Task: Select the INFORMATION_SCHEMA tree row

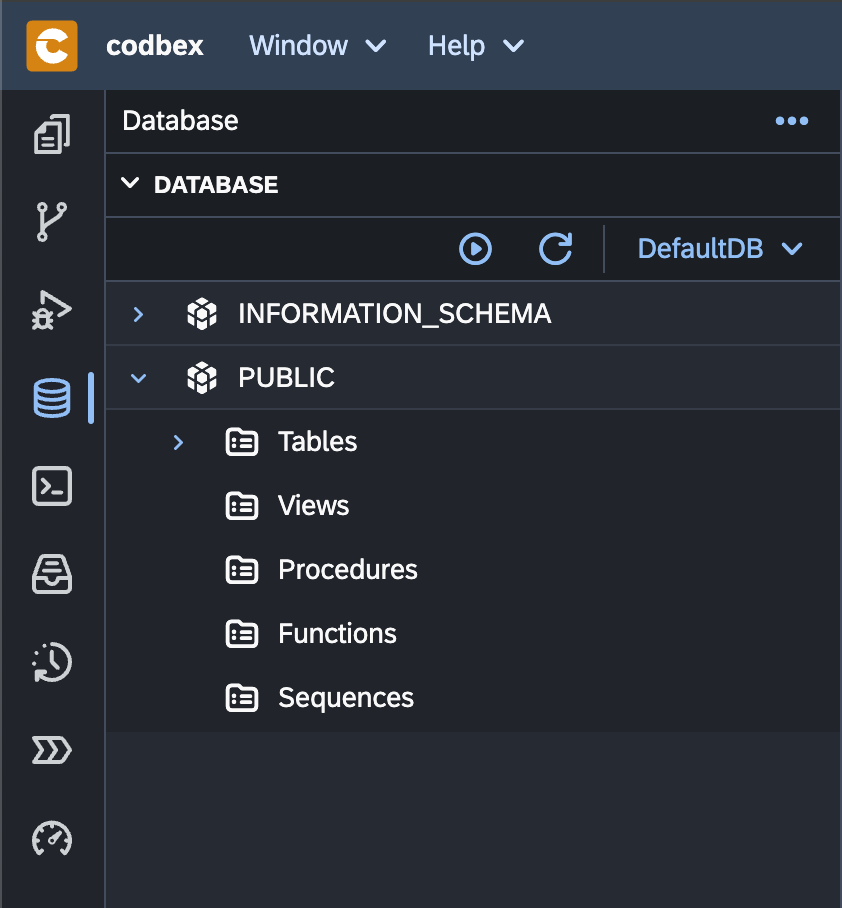Action: (x=473, y=314)
